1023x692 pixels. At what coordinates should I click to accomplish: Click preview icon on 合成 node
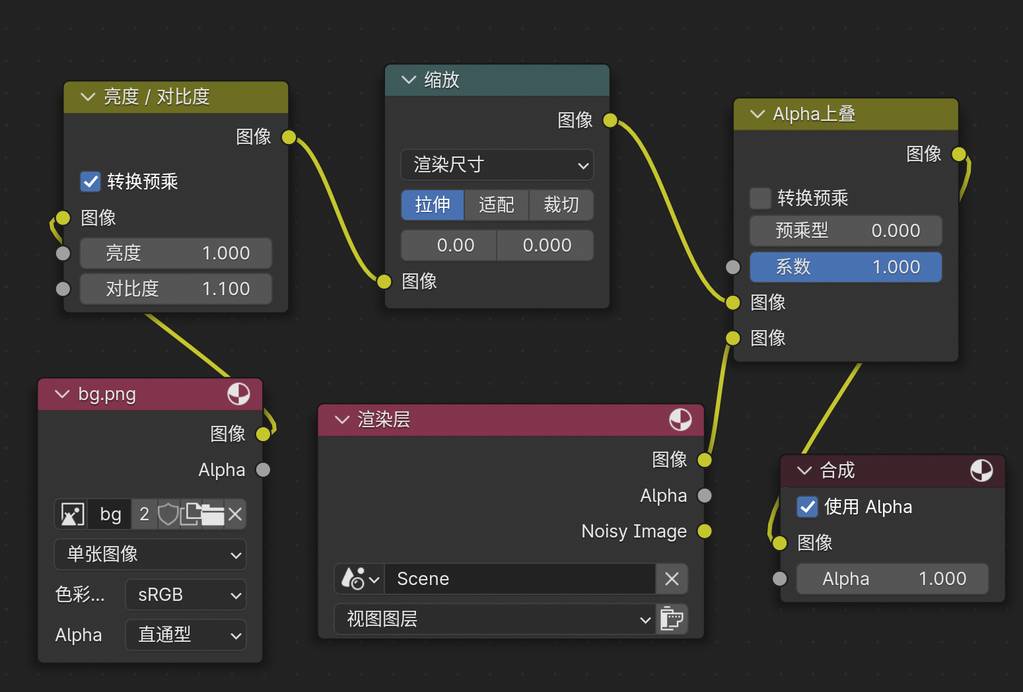(x=981, y=470)
